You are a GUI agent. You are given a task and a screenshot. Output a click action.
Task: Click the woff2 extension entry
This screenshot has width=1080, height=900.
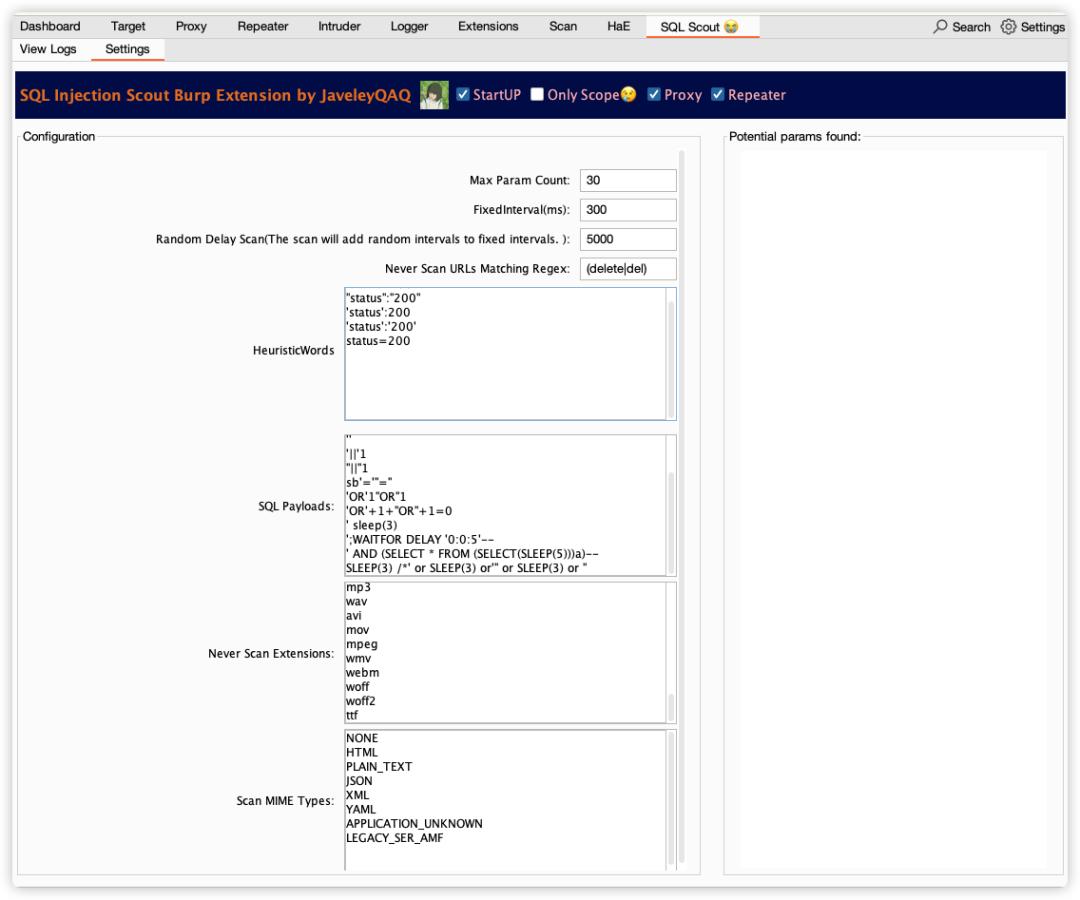pyautogui.click(x=360, y=701)
